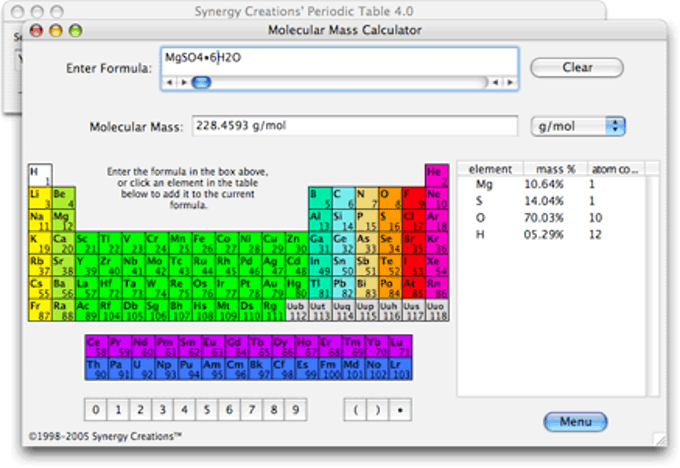Sort by the element column header

click(x=490, y=169)
